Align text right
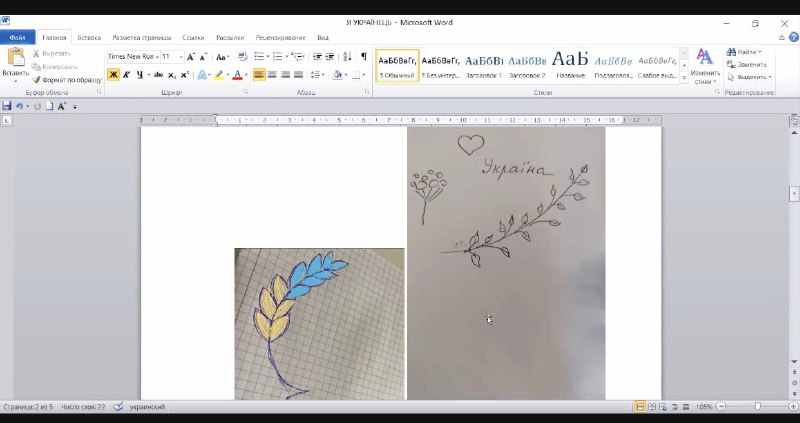800x423 pixels. 285,75
